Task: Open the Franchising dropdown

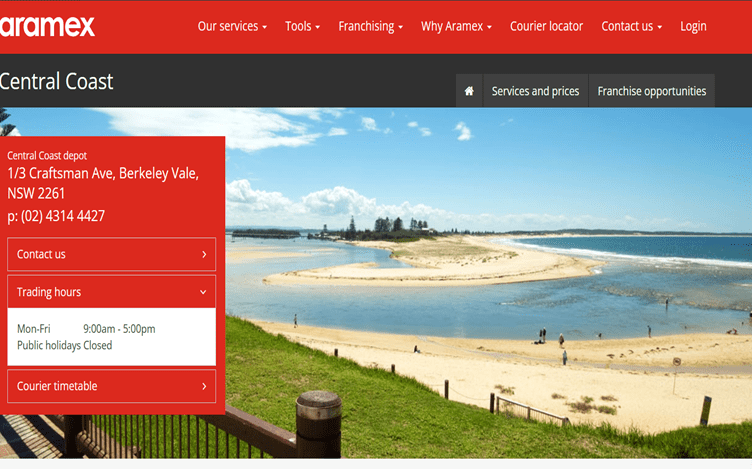Action: [370, 26]
